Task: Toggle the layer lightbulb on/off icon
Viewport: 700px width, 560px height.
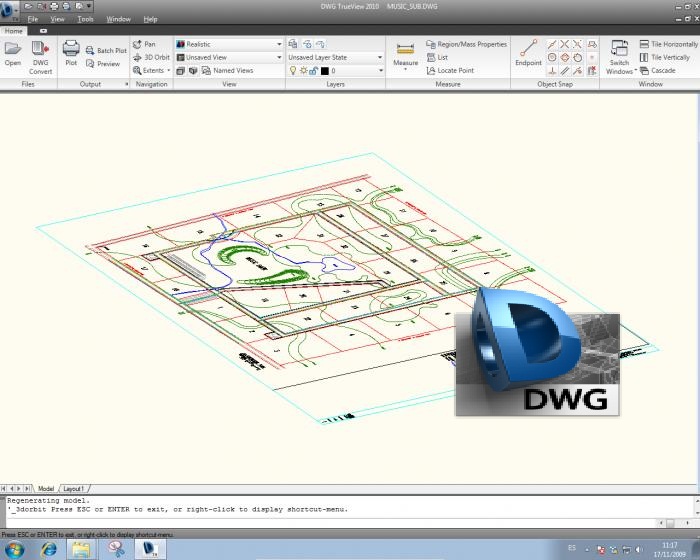Action: 292,71
